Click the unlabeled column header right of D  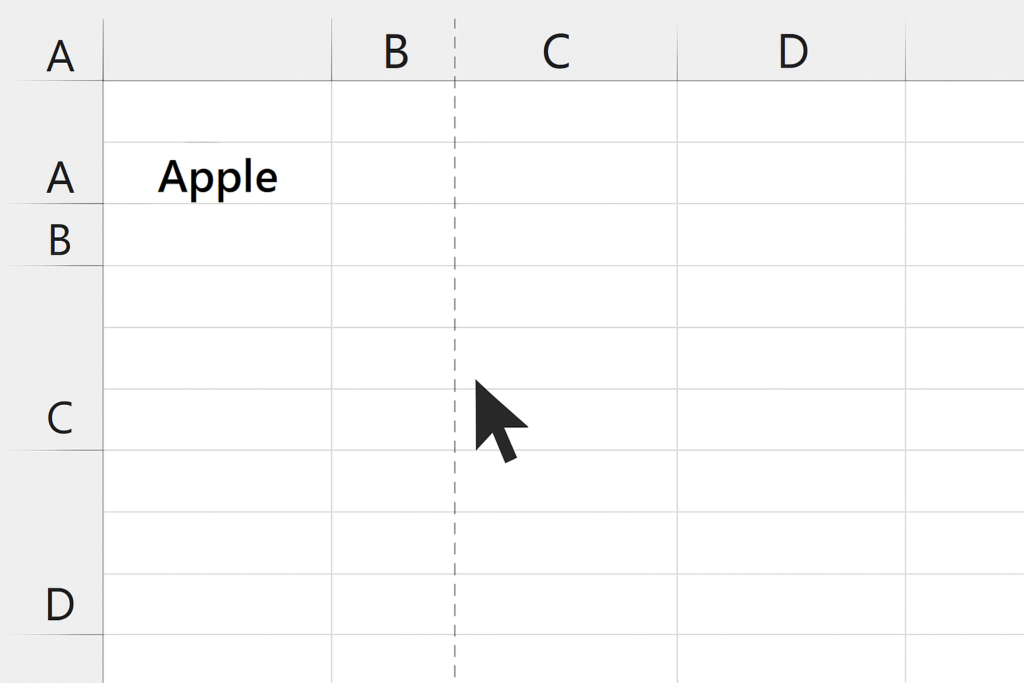pos(965,51)
